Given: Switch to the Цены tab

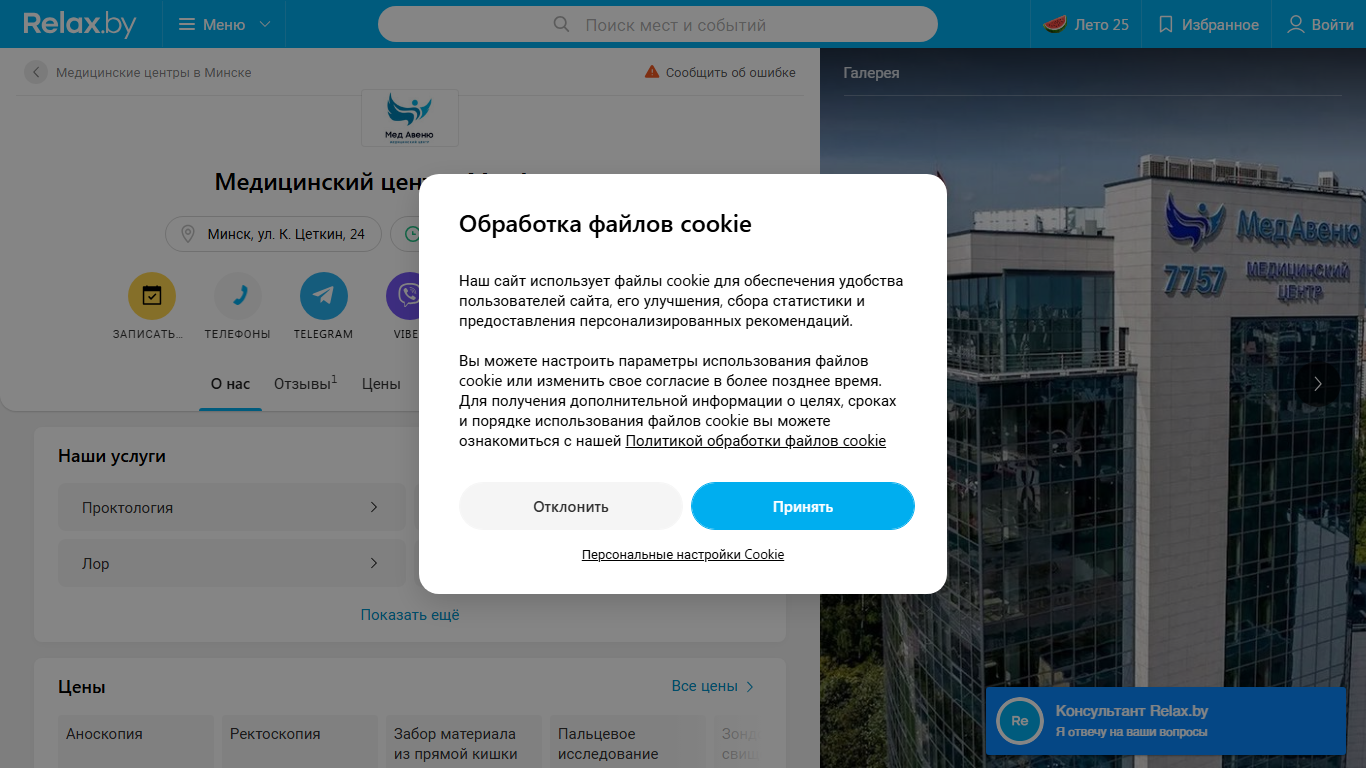Looking at the screenshot, I should coord(381,384).
